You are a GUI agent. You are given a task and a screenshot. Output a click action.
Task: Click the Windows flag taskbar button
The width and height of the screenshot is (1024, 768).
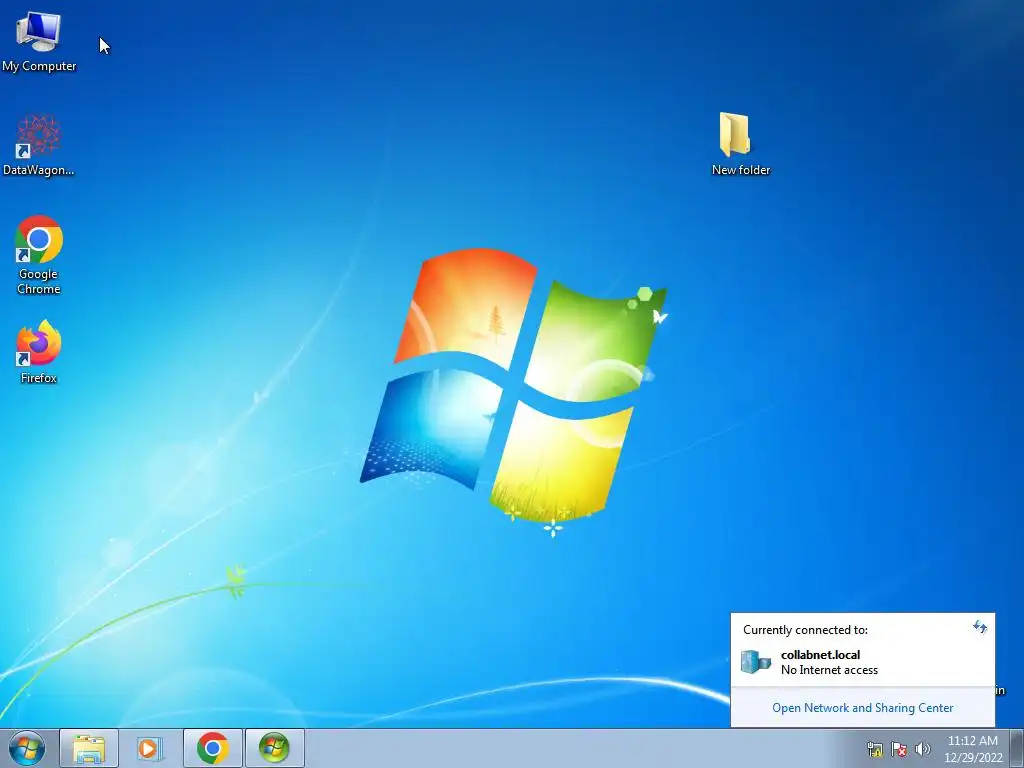tap(274, 748)
